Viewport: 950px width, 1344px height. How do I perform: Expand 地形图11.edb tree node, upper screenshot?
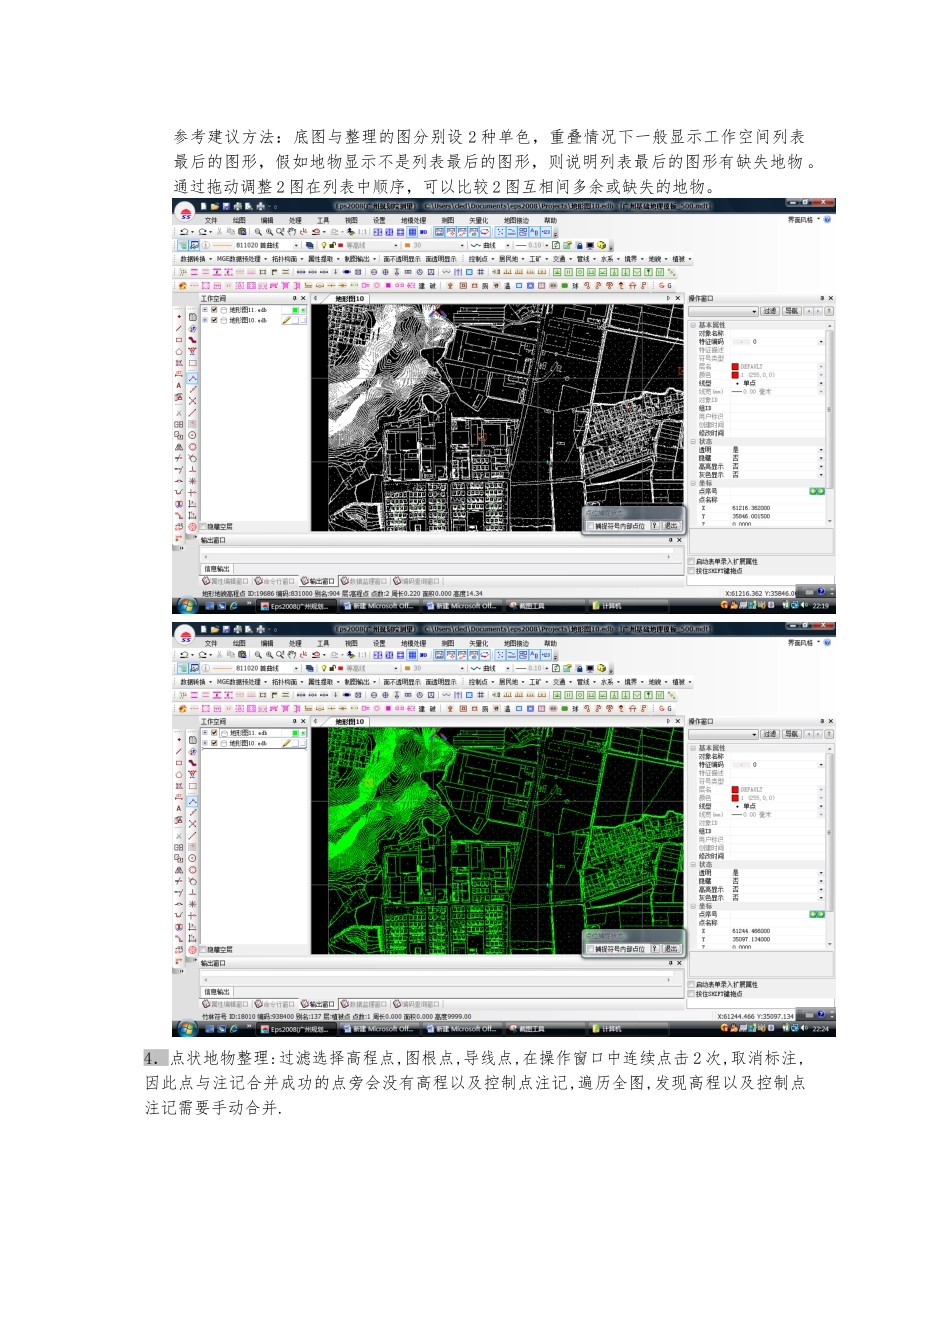pos(205,310)
